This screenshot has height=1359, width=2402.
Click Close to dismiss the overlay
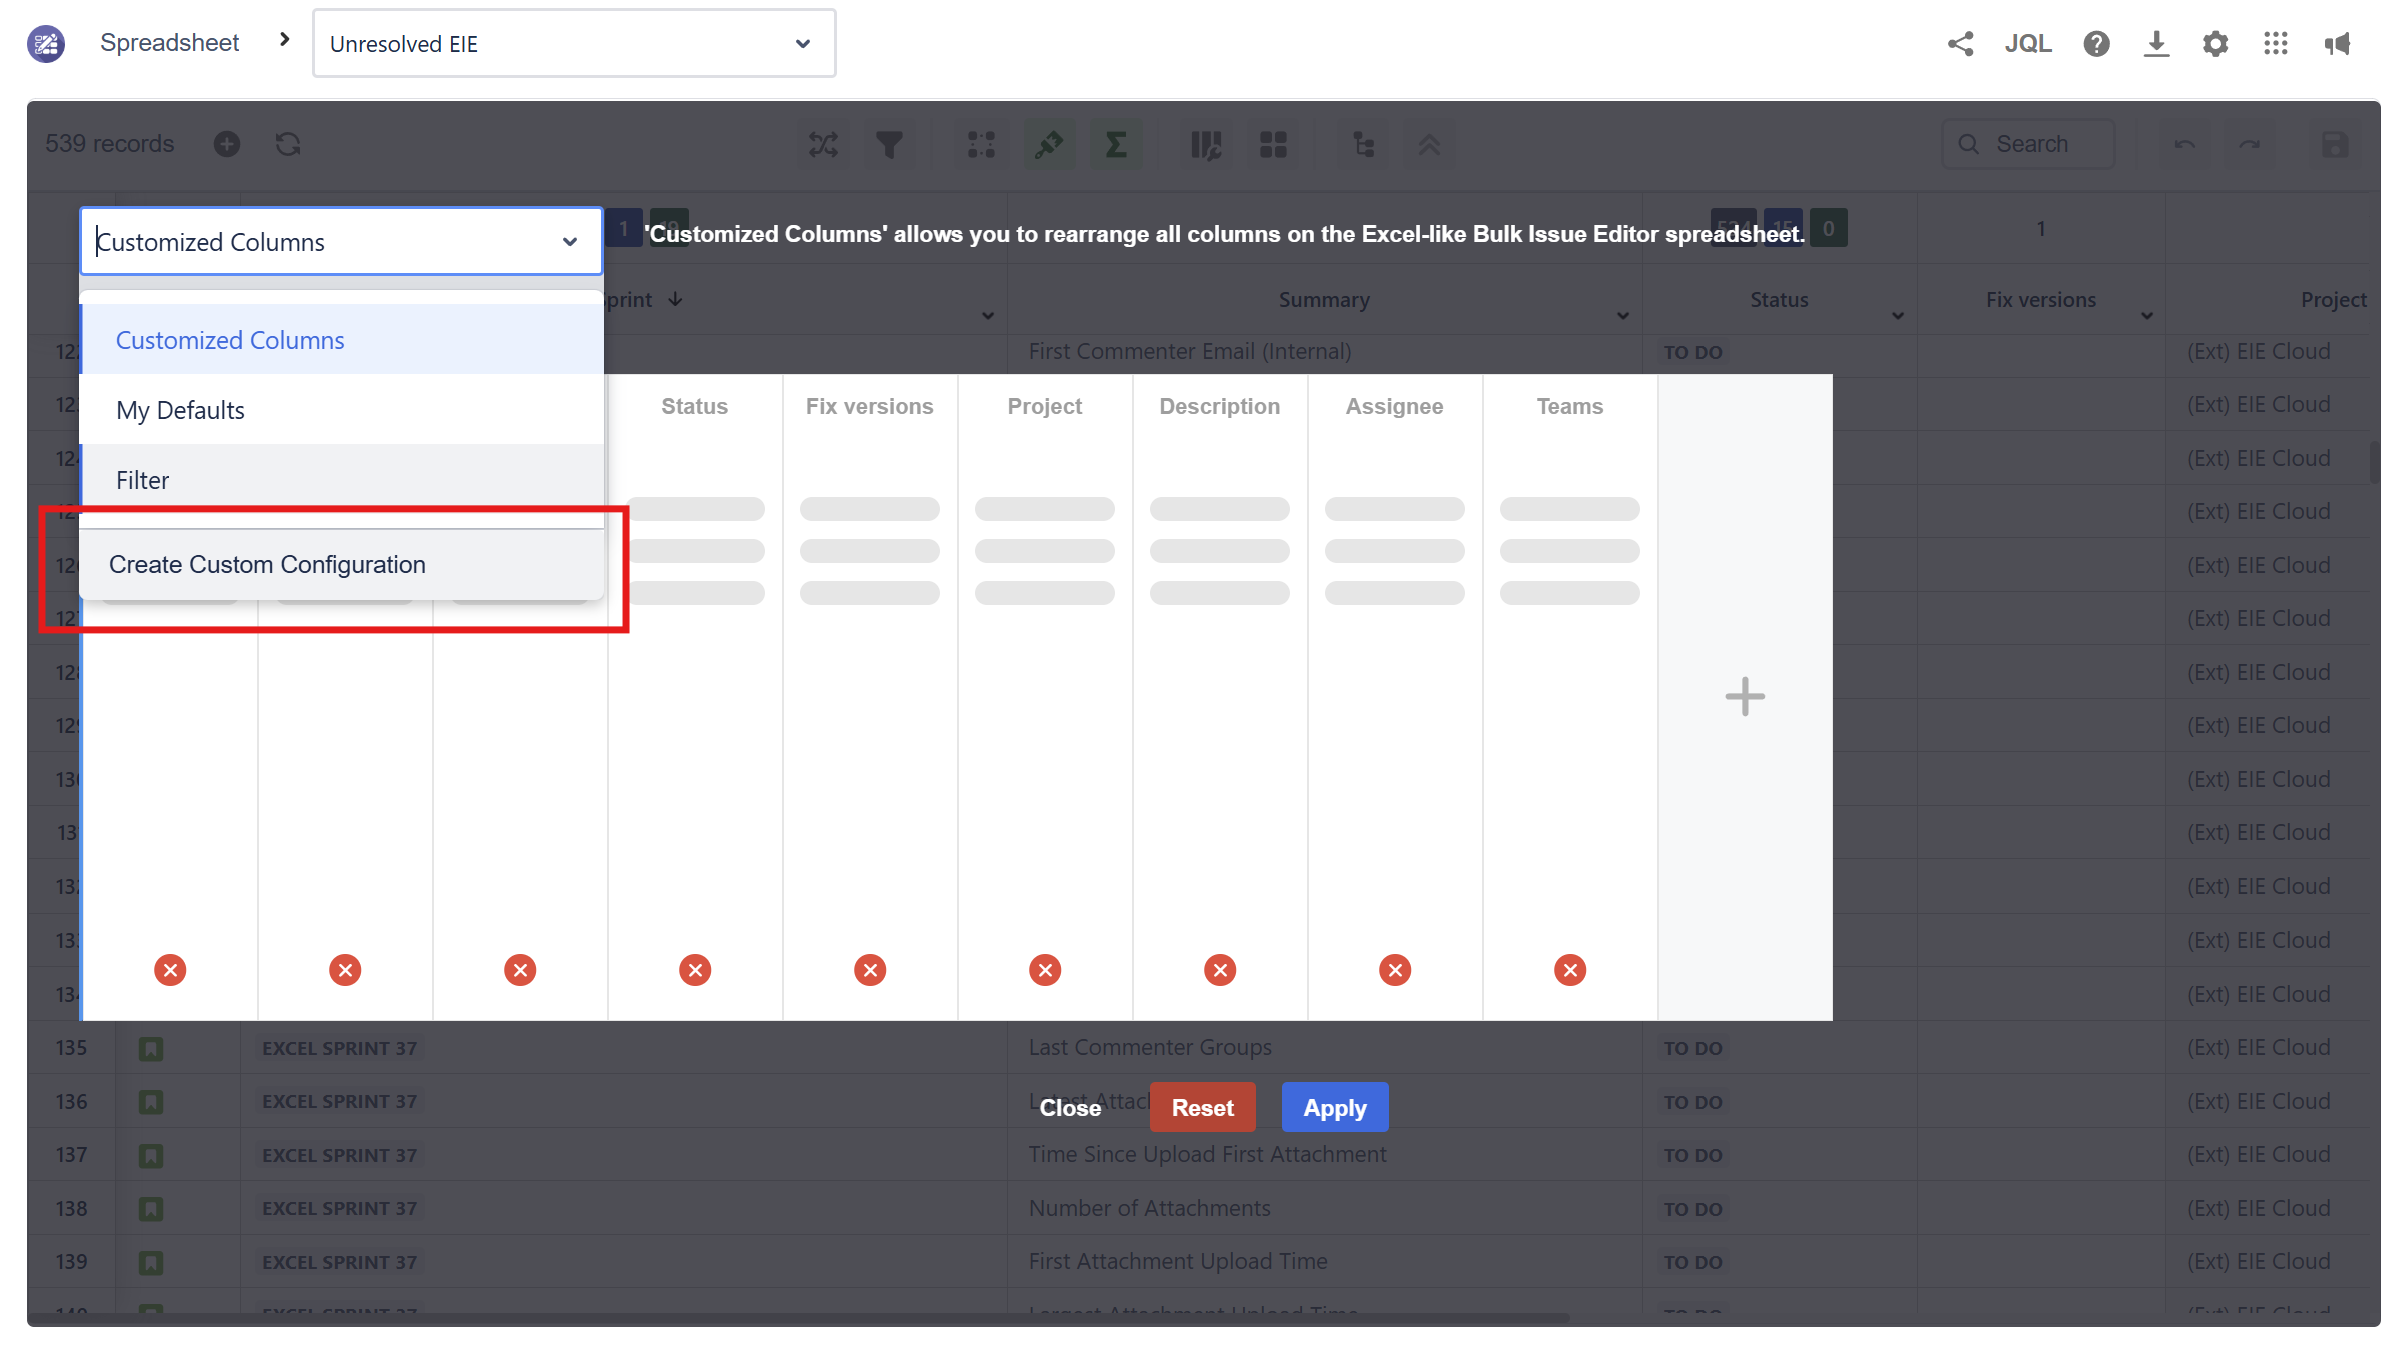[x=1069, y=1107]
